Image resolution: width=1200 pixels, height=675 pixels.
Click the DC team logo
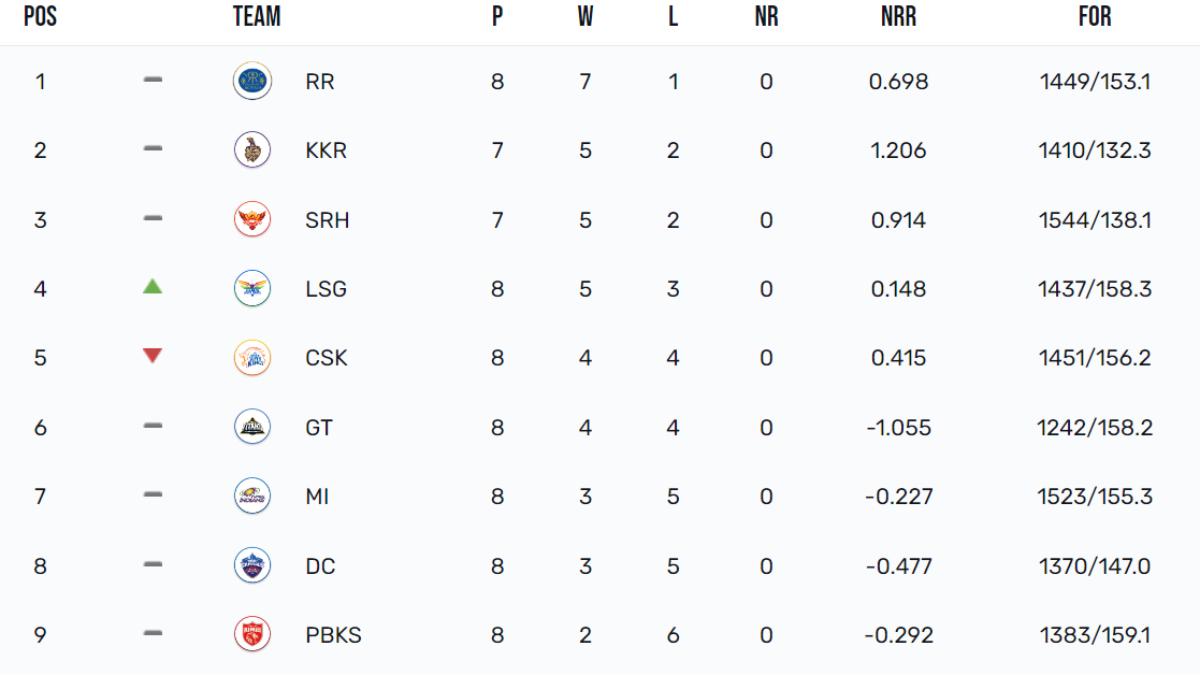[252, 566]
